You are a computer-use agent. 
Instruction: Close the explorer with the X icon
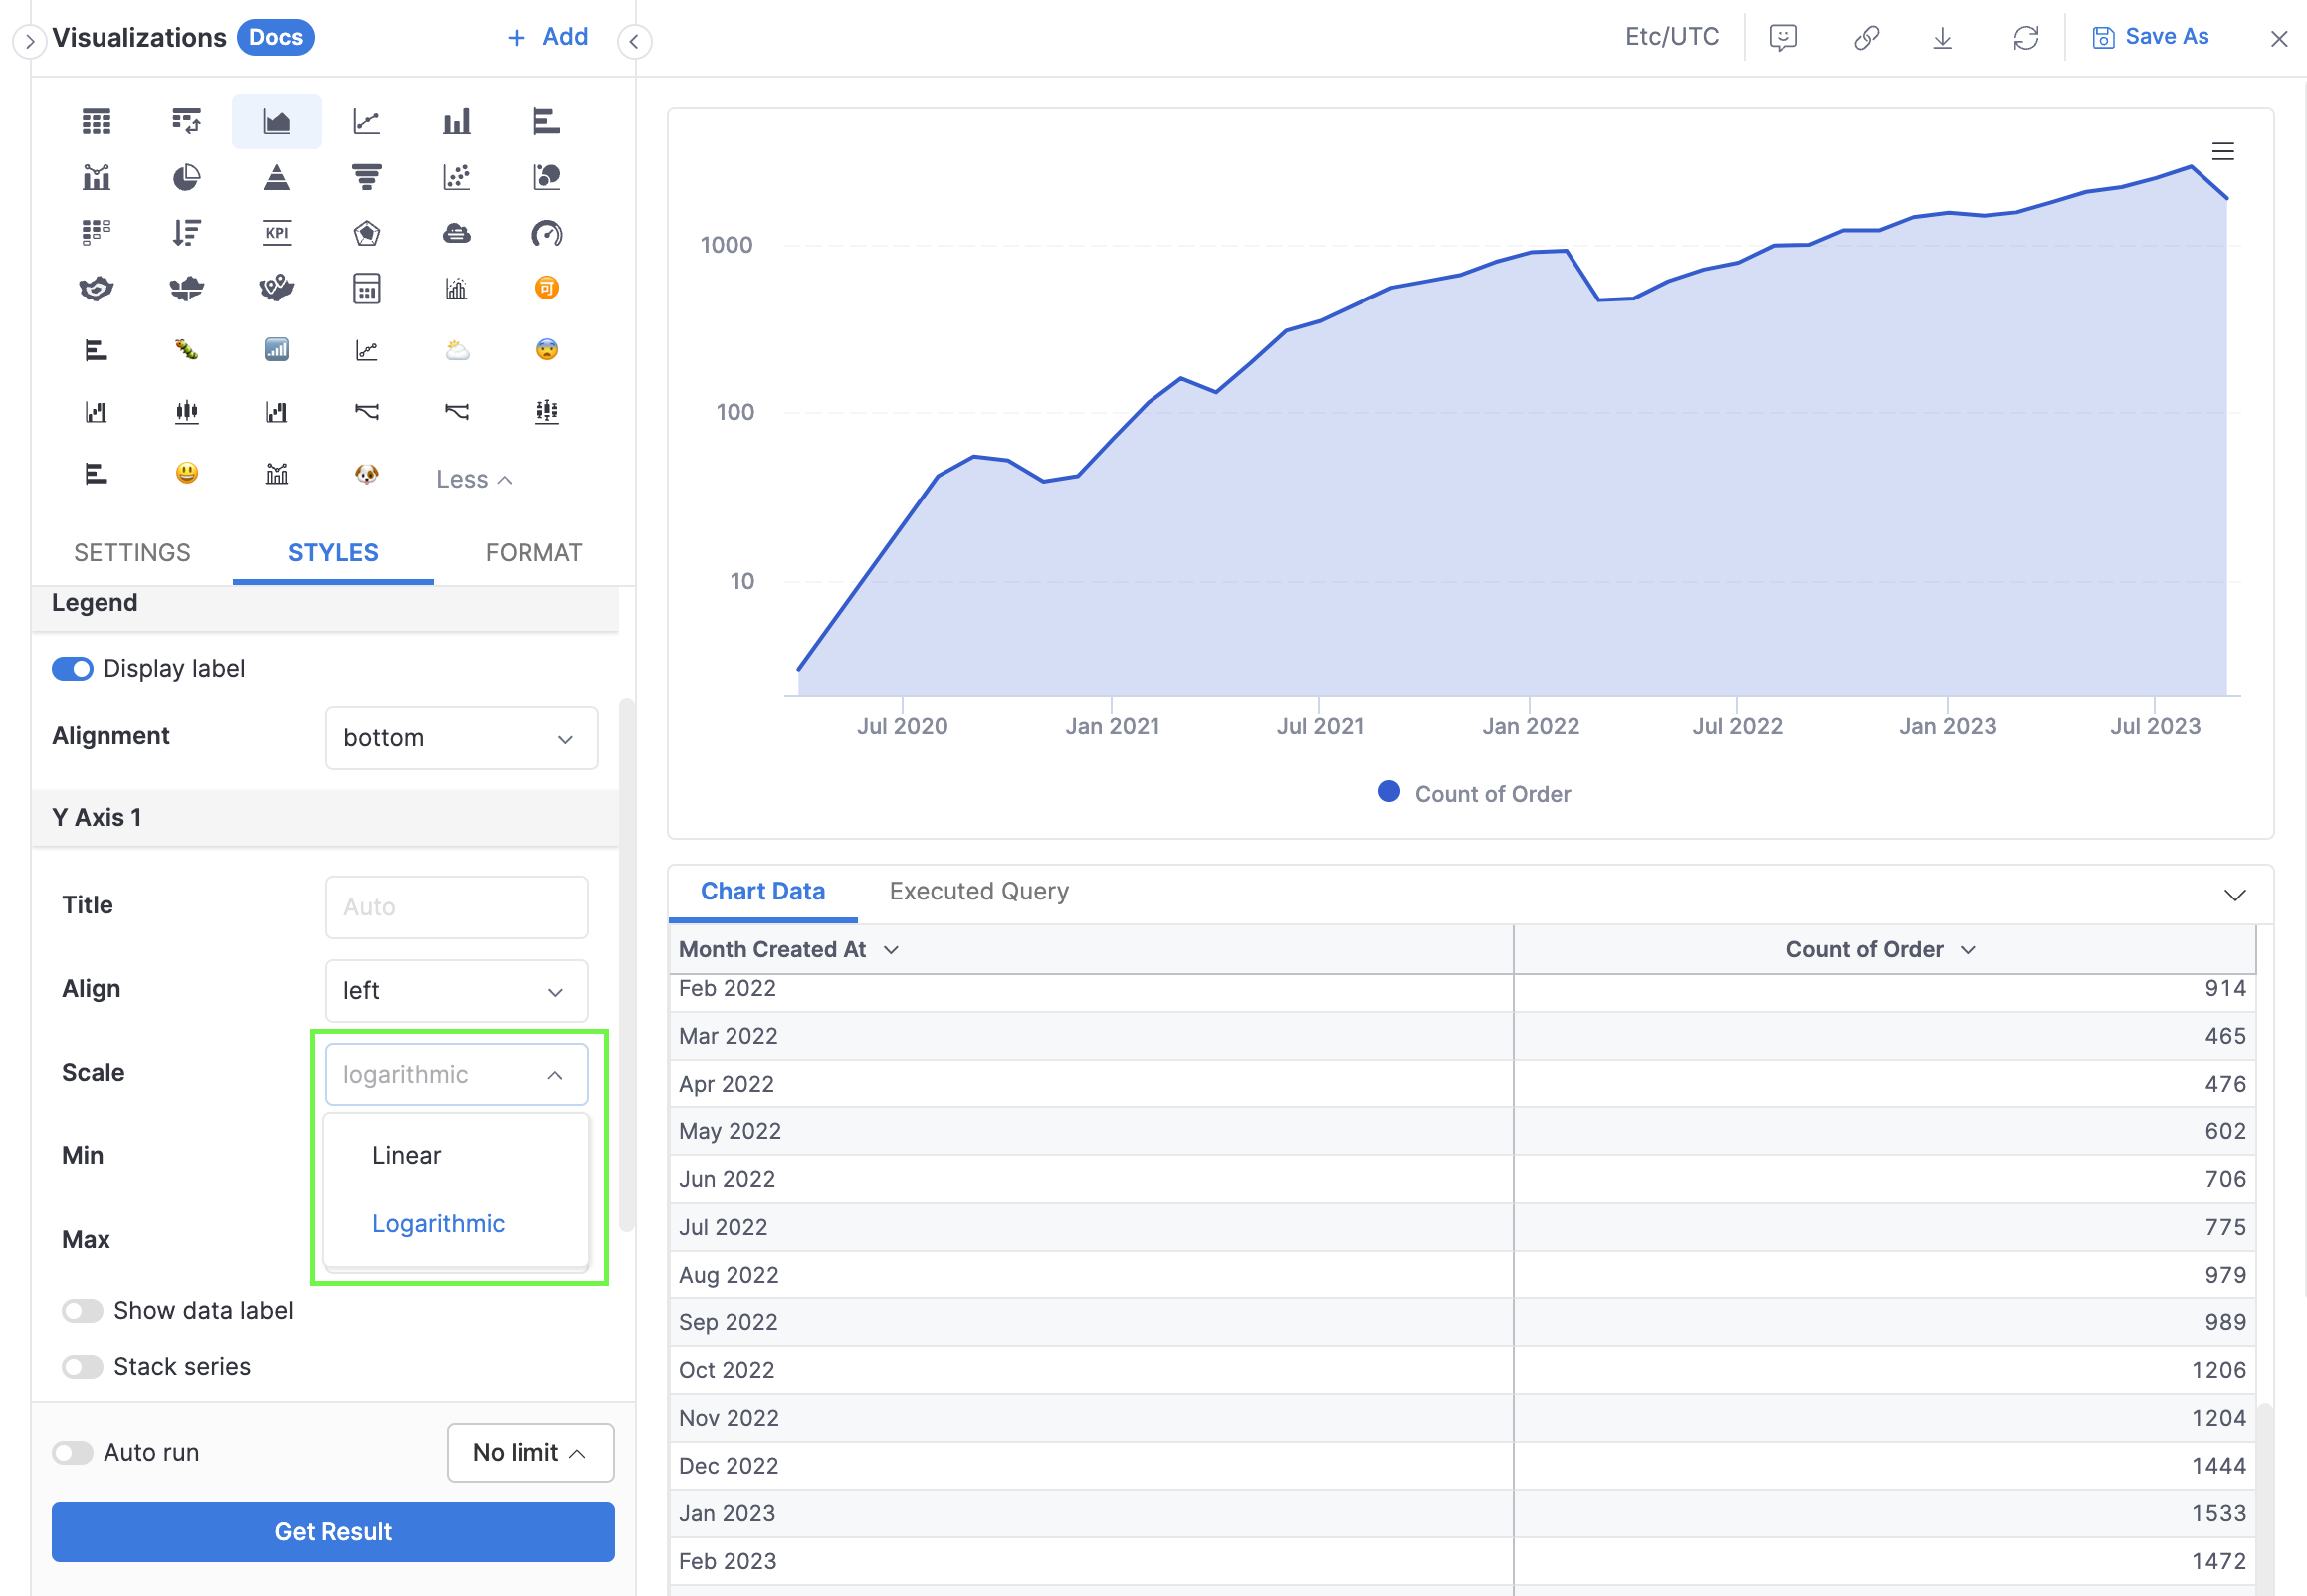tap(2278, 38)
